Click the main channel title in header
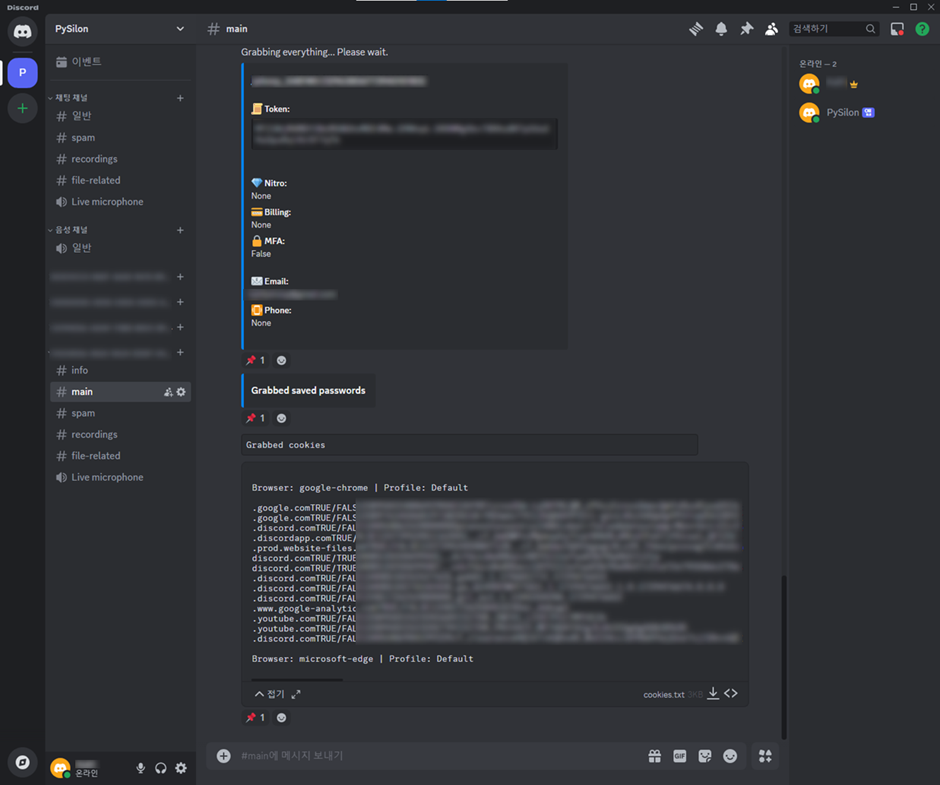940x785 pixels. pyautogui.click(x=237, y=29)
